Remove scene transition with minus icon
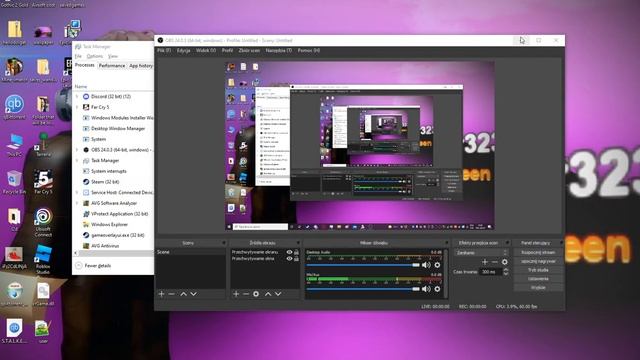Screen dimensions: 640x360 pyautogui.click(x=495, y=262)
